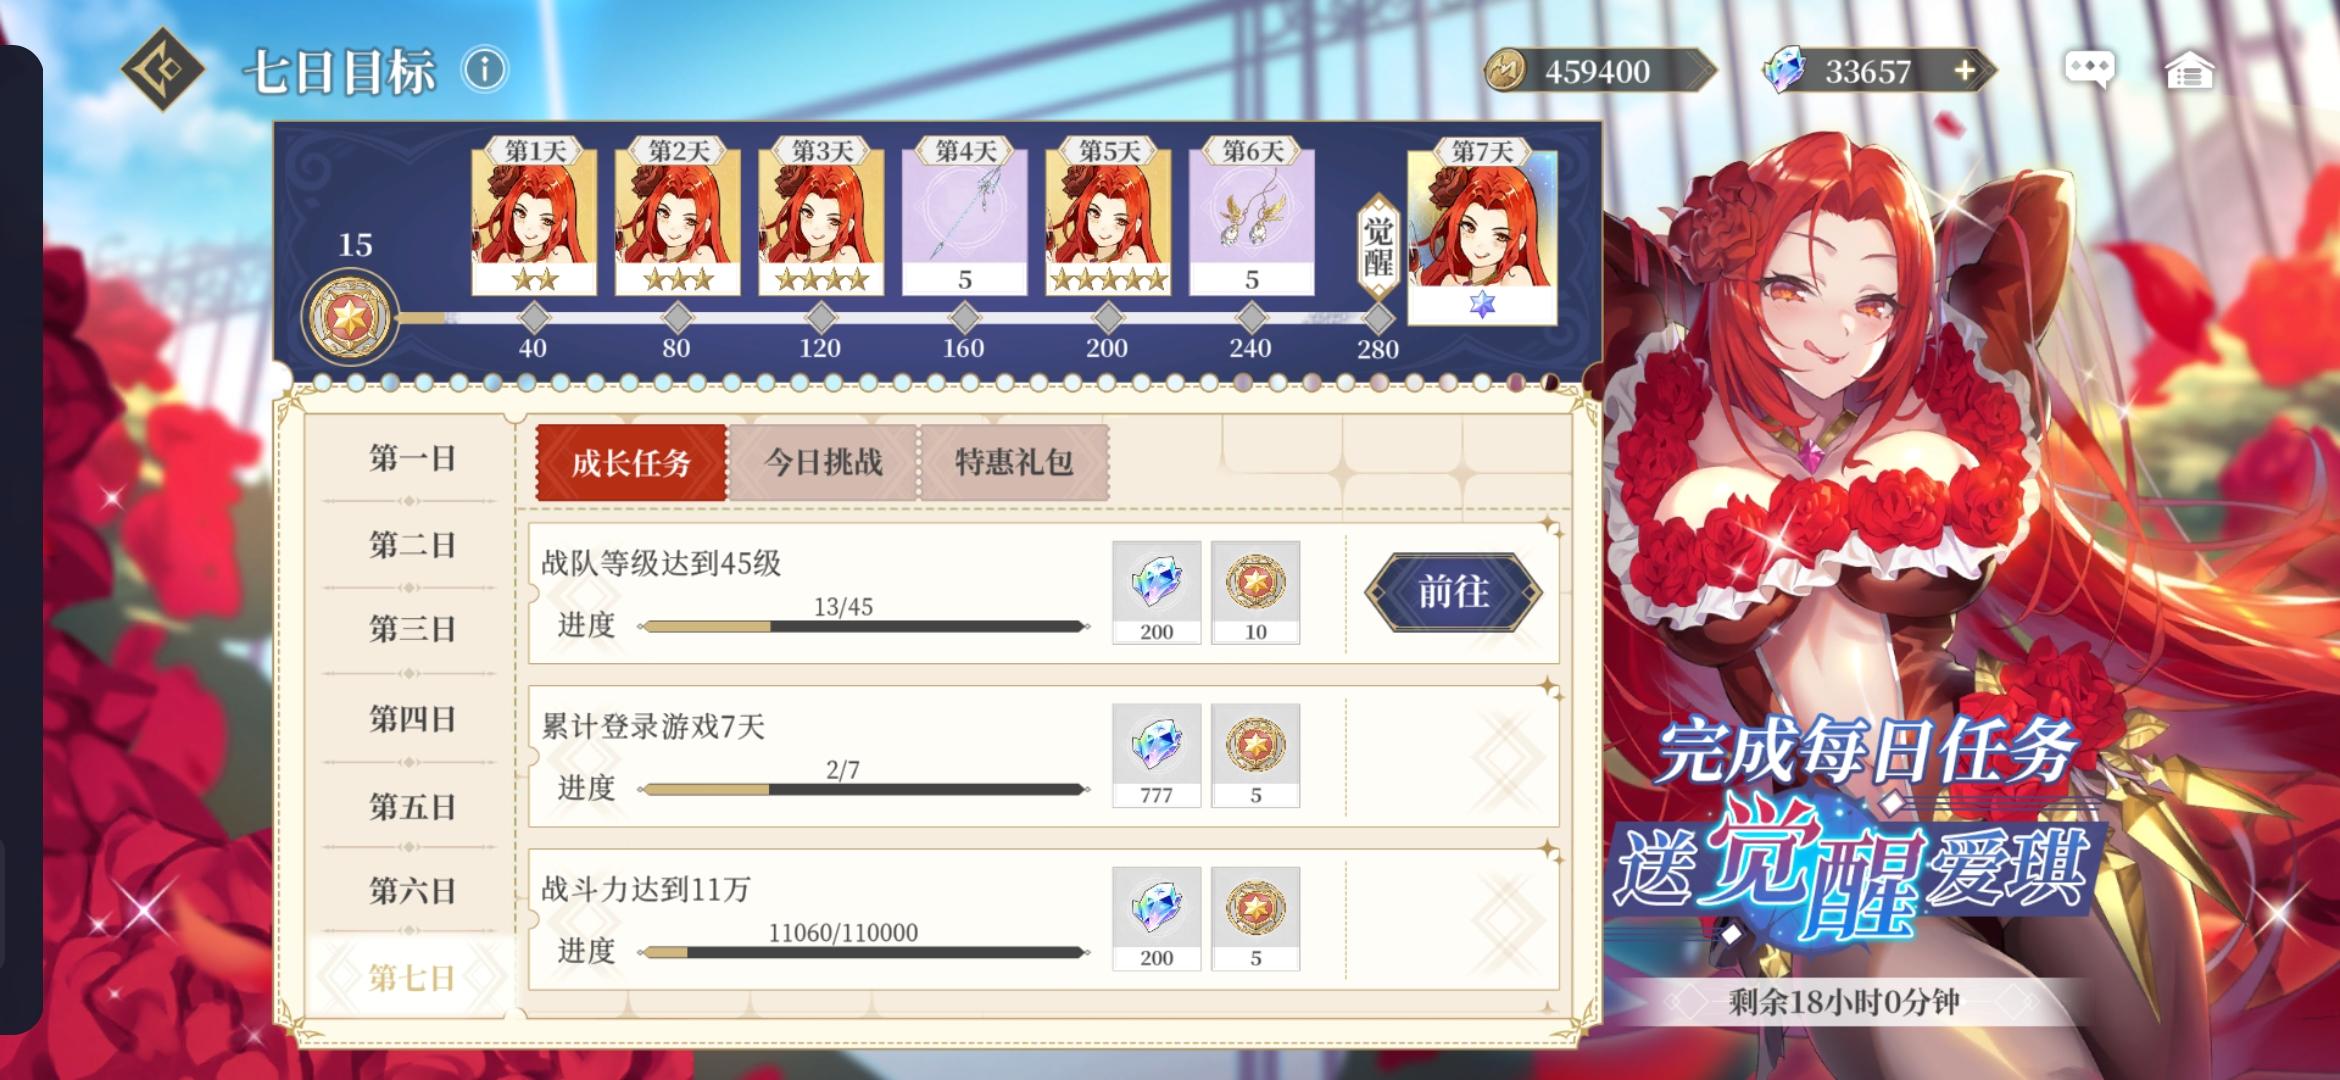
Task: Open the info icon beside 七日目标
Action: [x=485, y=70]
